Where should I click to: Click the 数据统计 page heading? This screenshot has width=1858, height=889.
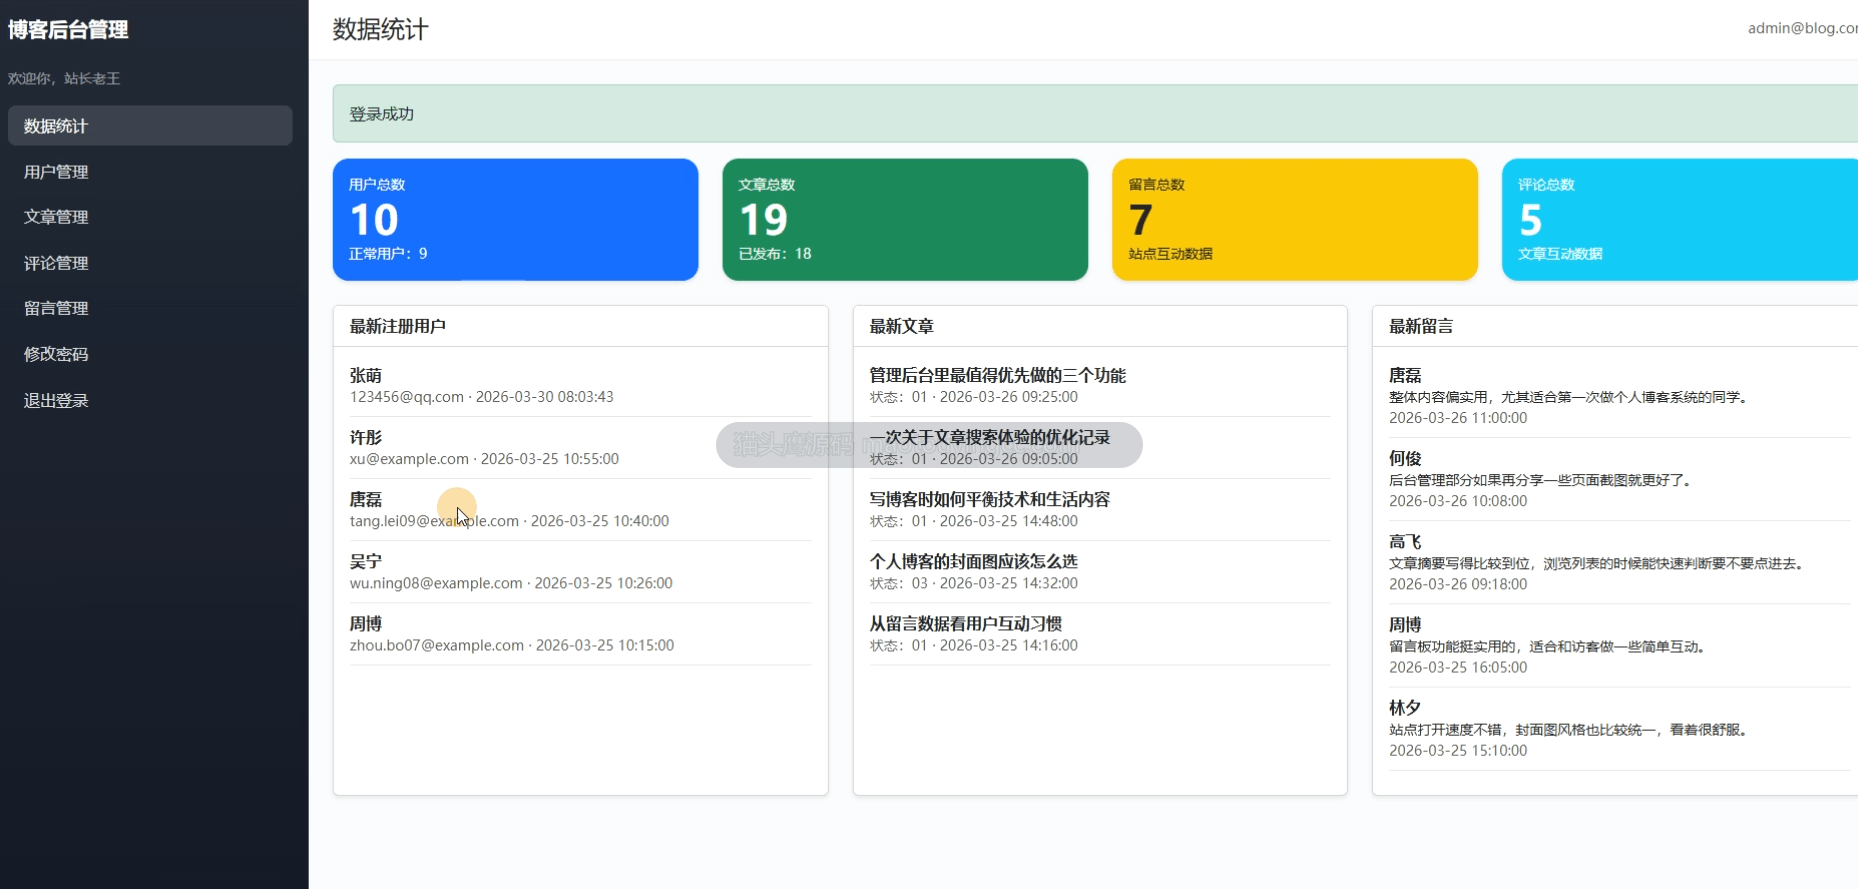[x=380, y=30]
